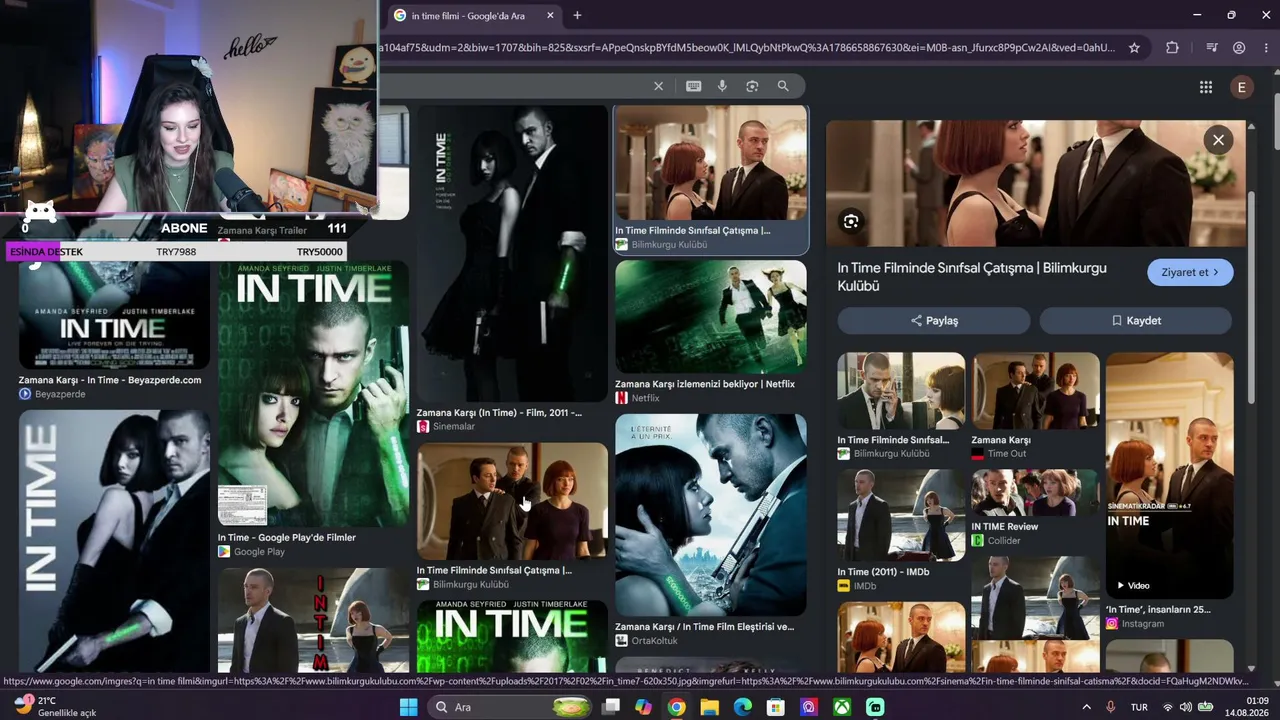
Task: Click the preview panel scrollbar
Action: click(x=1251, y=297)
